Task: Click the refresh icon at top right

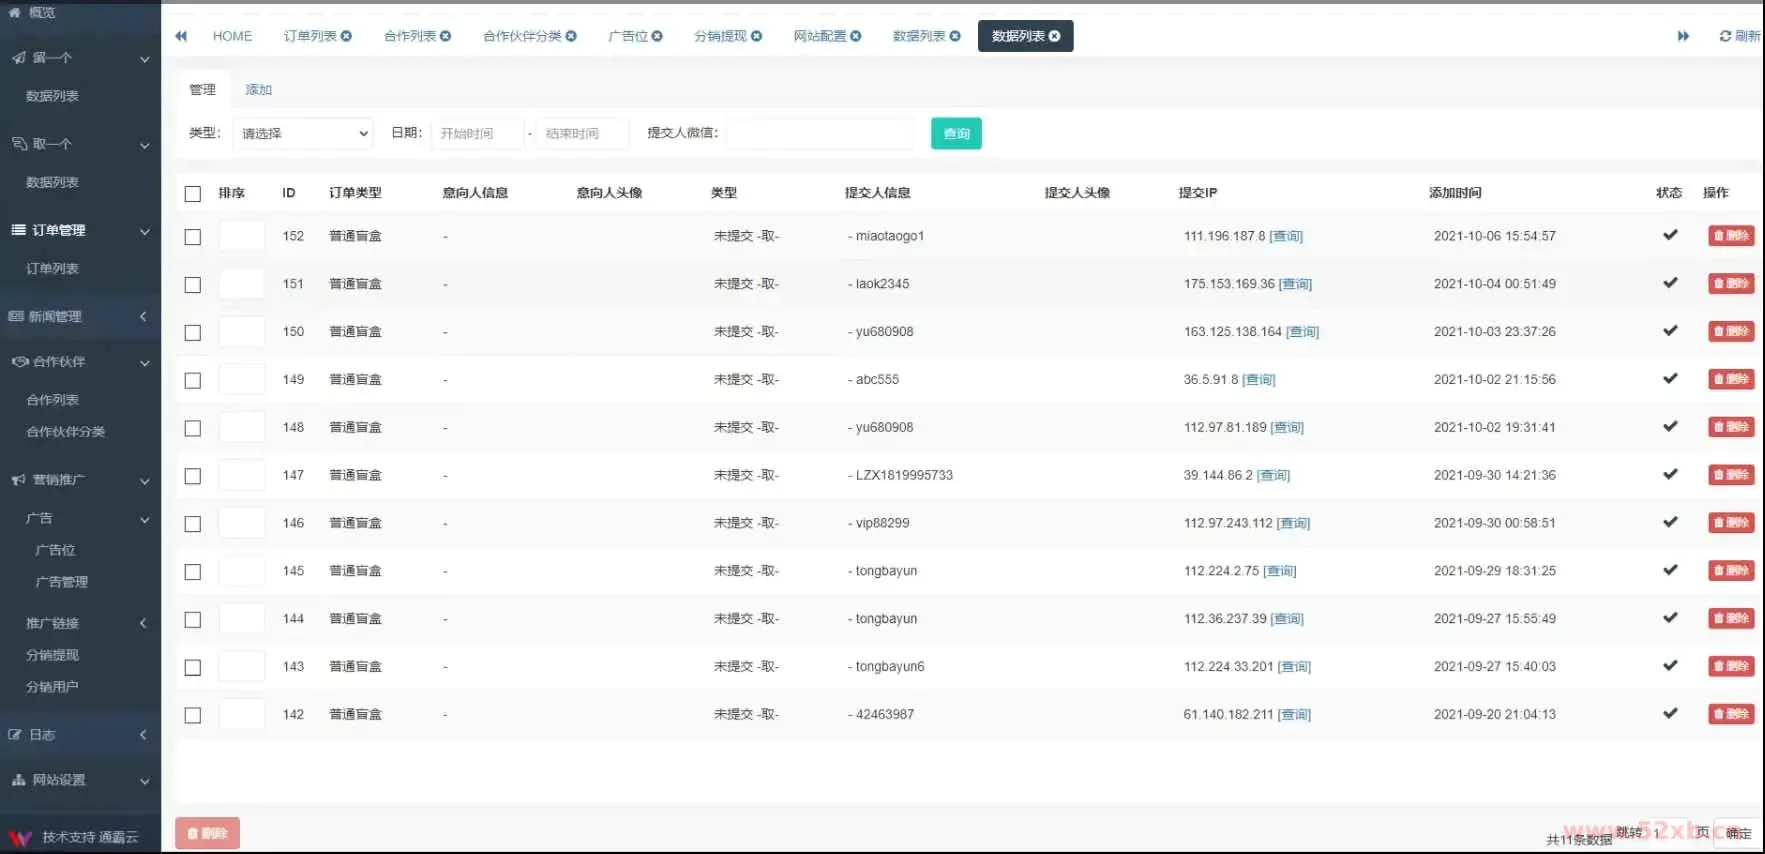Action: coord(1725,36)
